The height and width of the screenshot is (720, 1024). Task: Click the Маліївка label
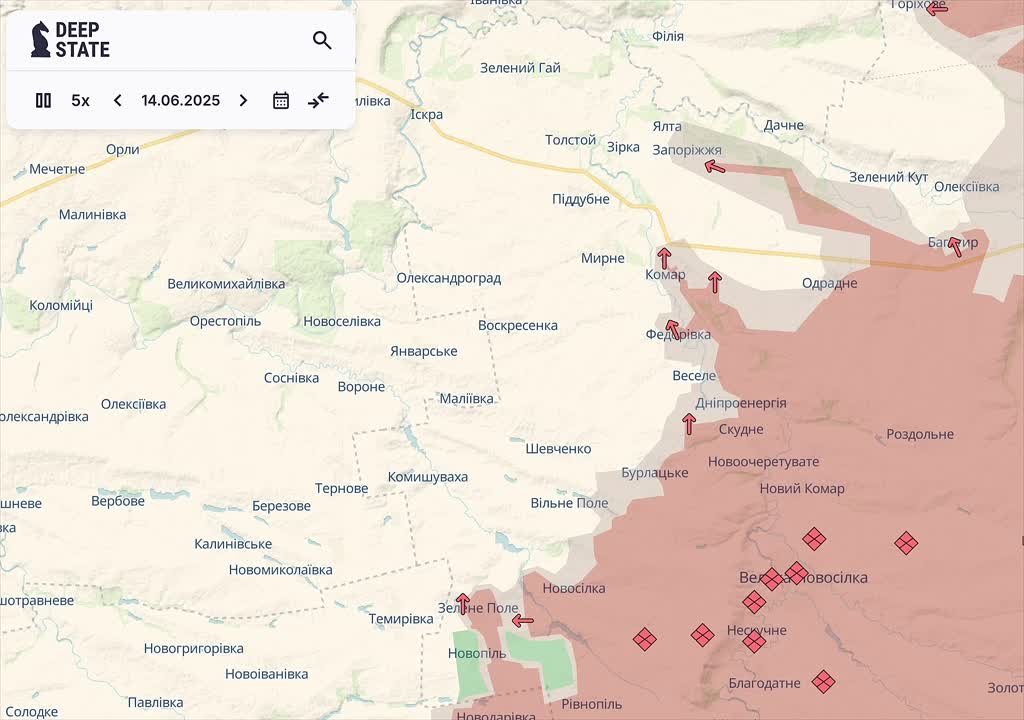click(466, 399)
